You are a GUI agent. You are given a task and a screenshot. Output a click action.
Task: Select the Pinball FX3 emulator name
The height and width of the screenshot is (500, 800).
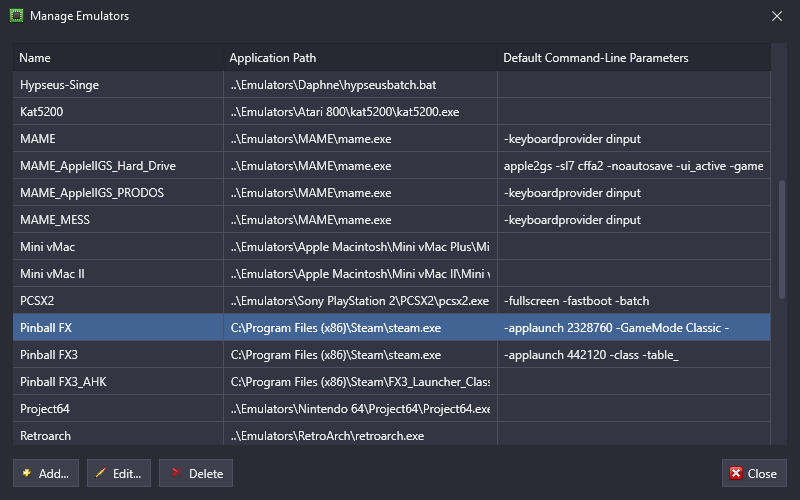coord(49,355)
